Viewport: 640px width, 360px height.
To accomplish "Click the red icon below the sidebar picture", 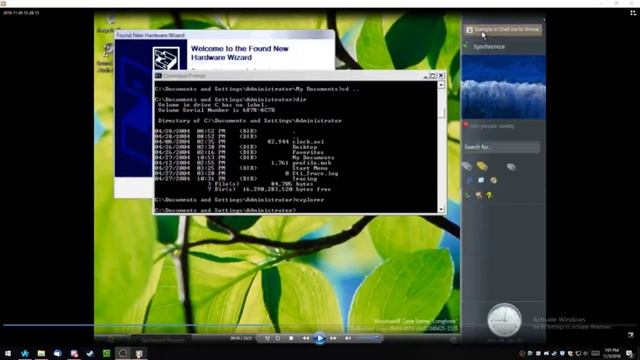I will (x=466, y=124).
